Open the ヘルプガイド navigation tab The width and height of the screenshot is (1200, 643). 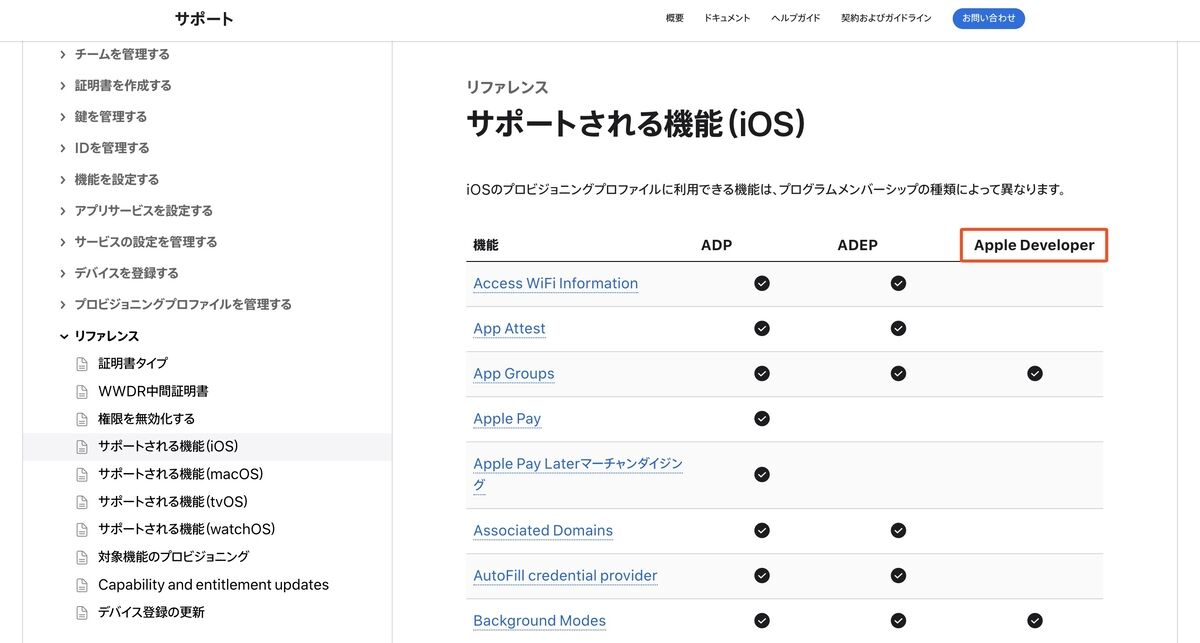coord(796,18)
